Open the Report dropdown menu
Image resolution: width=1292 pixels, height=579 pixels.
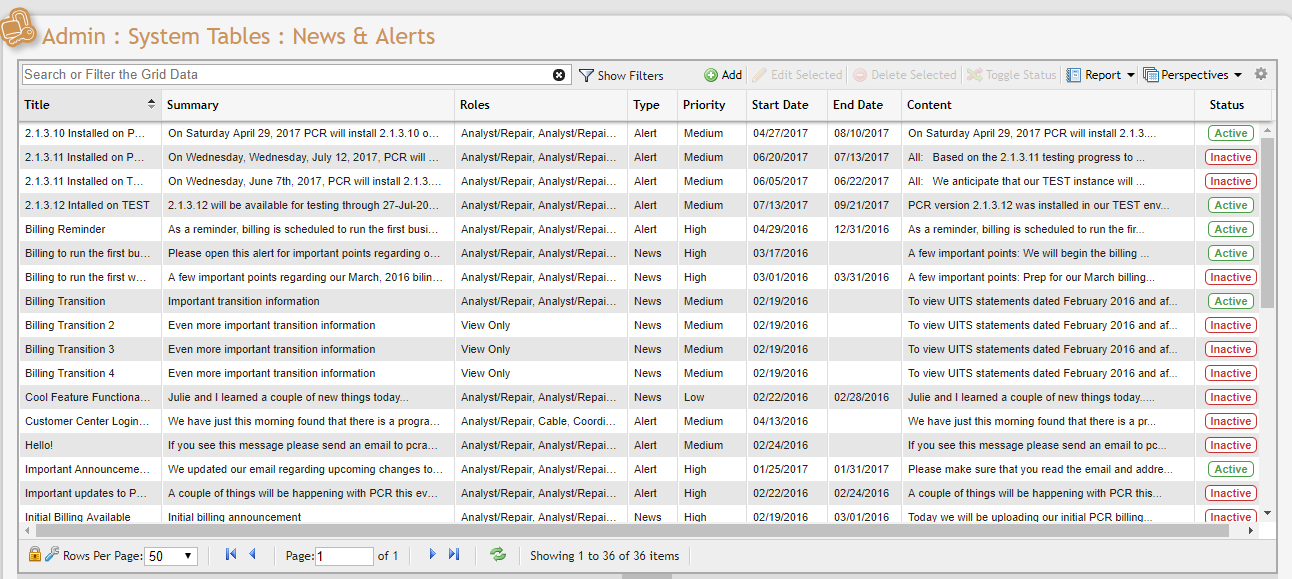(x=1100, y=75)
